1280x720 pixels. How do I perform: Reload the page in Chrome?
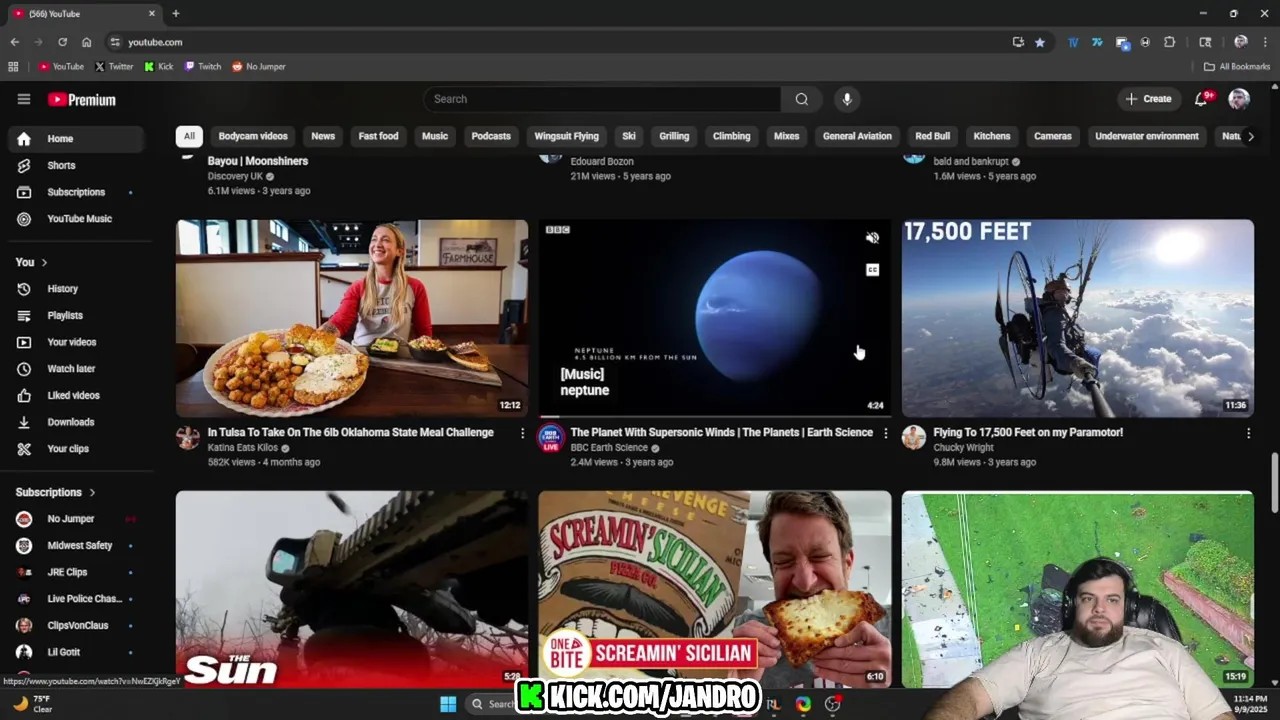point(62,42)
